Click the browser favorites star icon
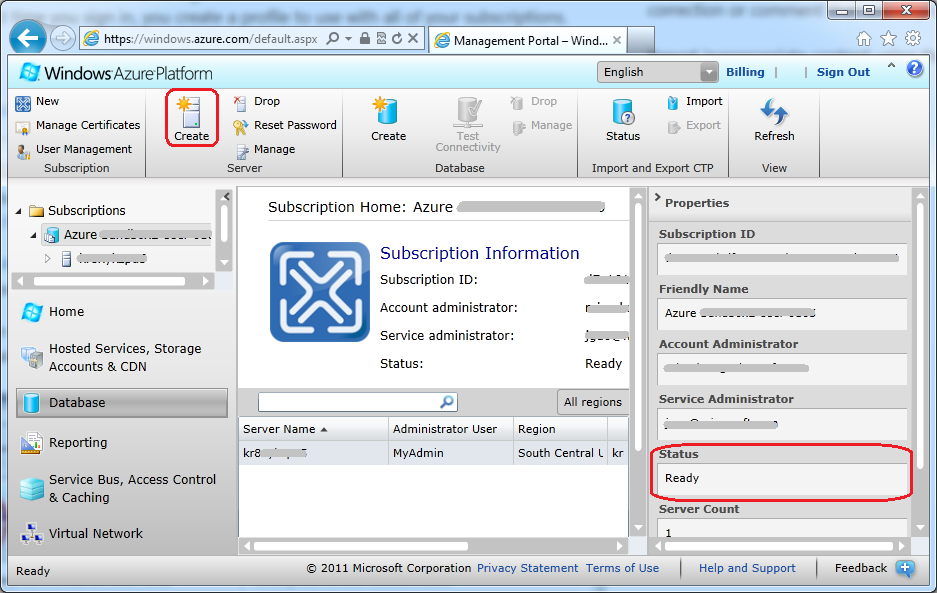 [x=889, y=39]
